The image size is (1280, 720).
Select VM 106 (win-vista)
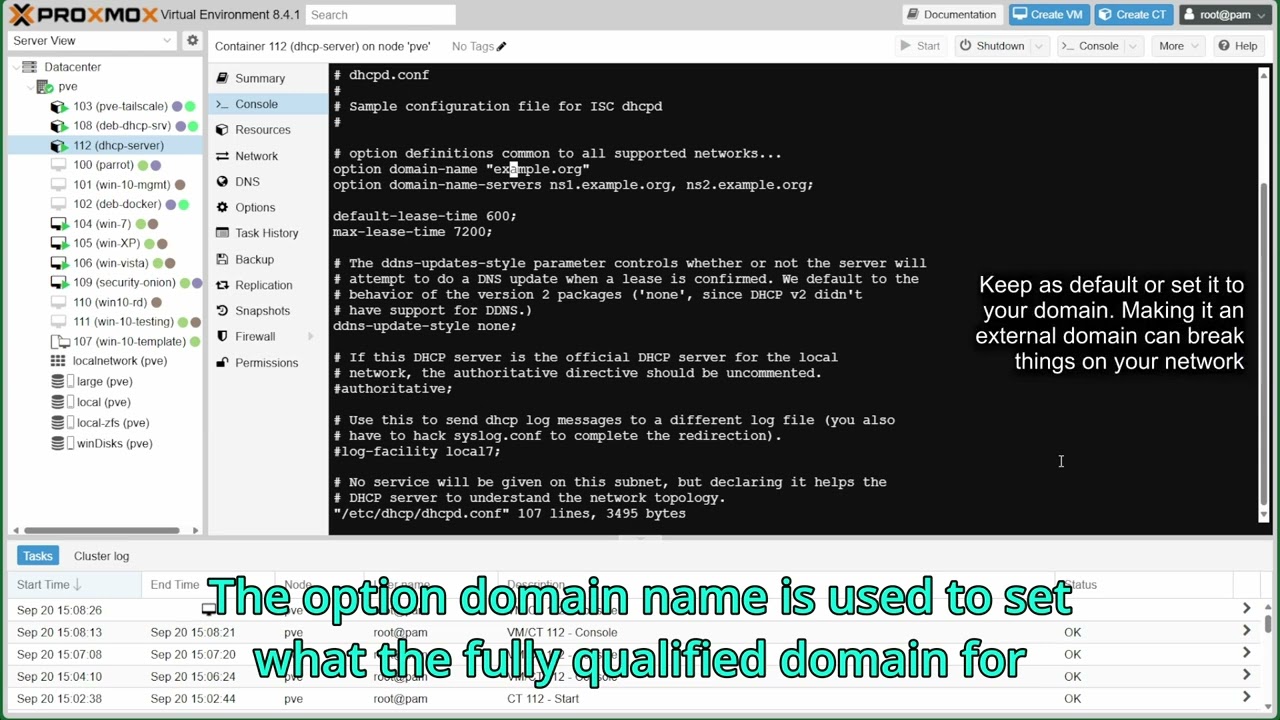[x=110, y=263]
